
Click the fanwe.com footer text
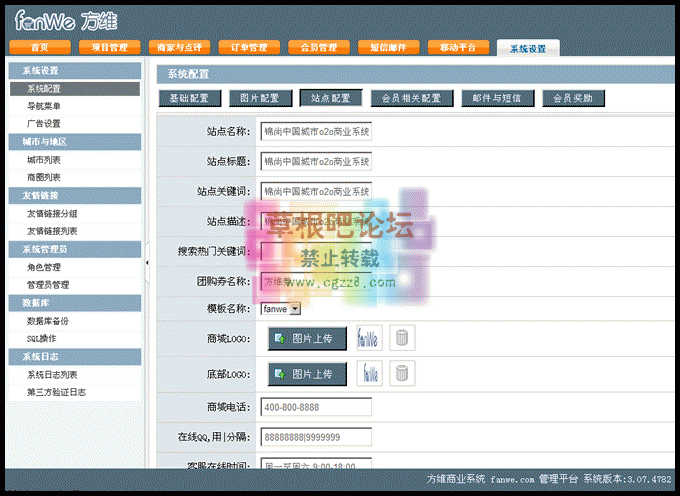pyautogui.click(x=512, y=480)
